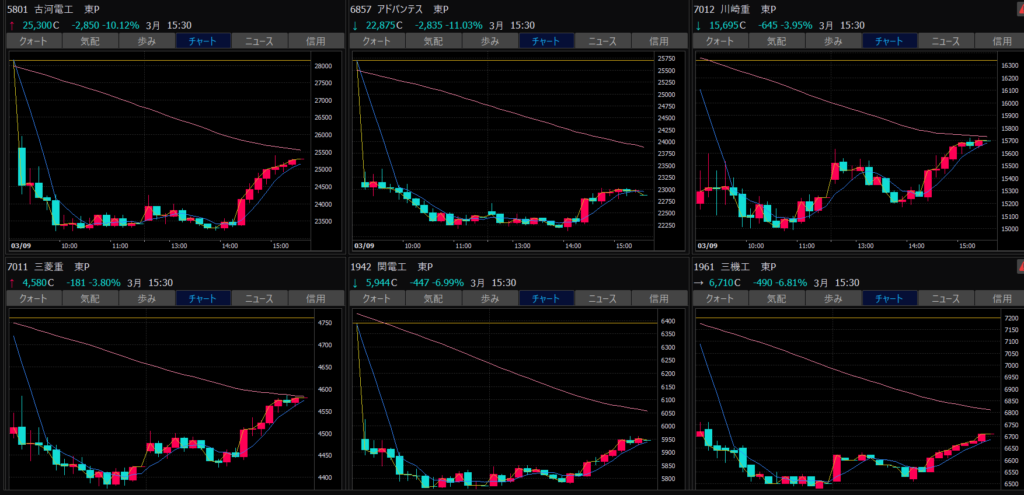Switch to 気配 tab for アドバンテス
The image size is (1024, 495).
433,41
